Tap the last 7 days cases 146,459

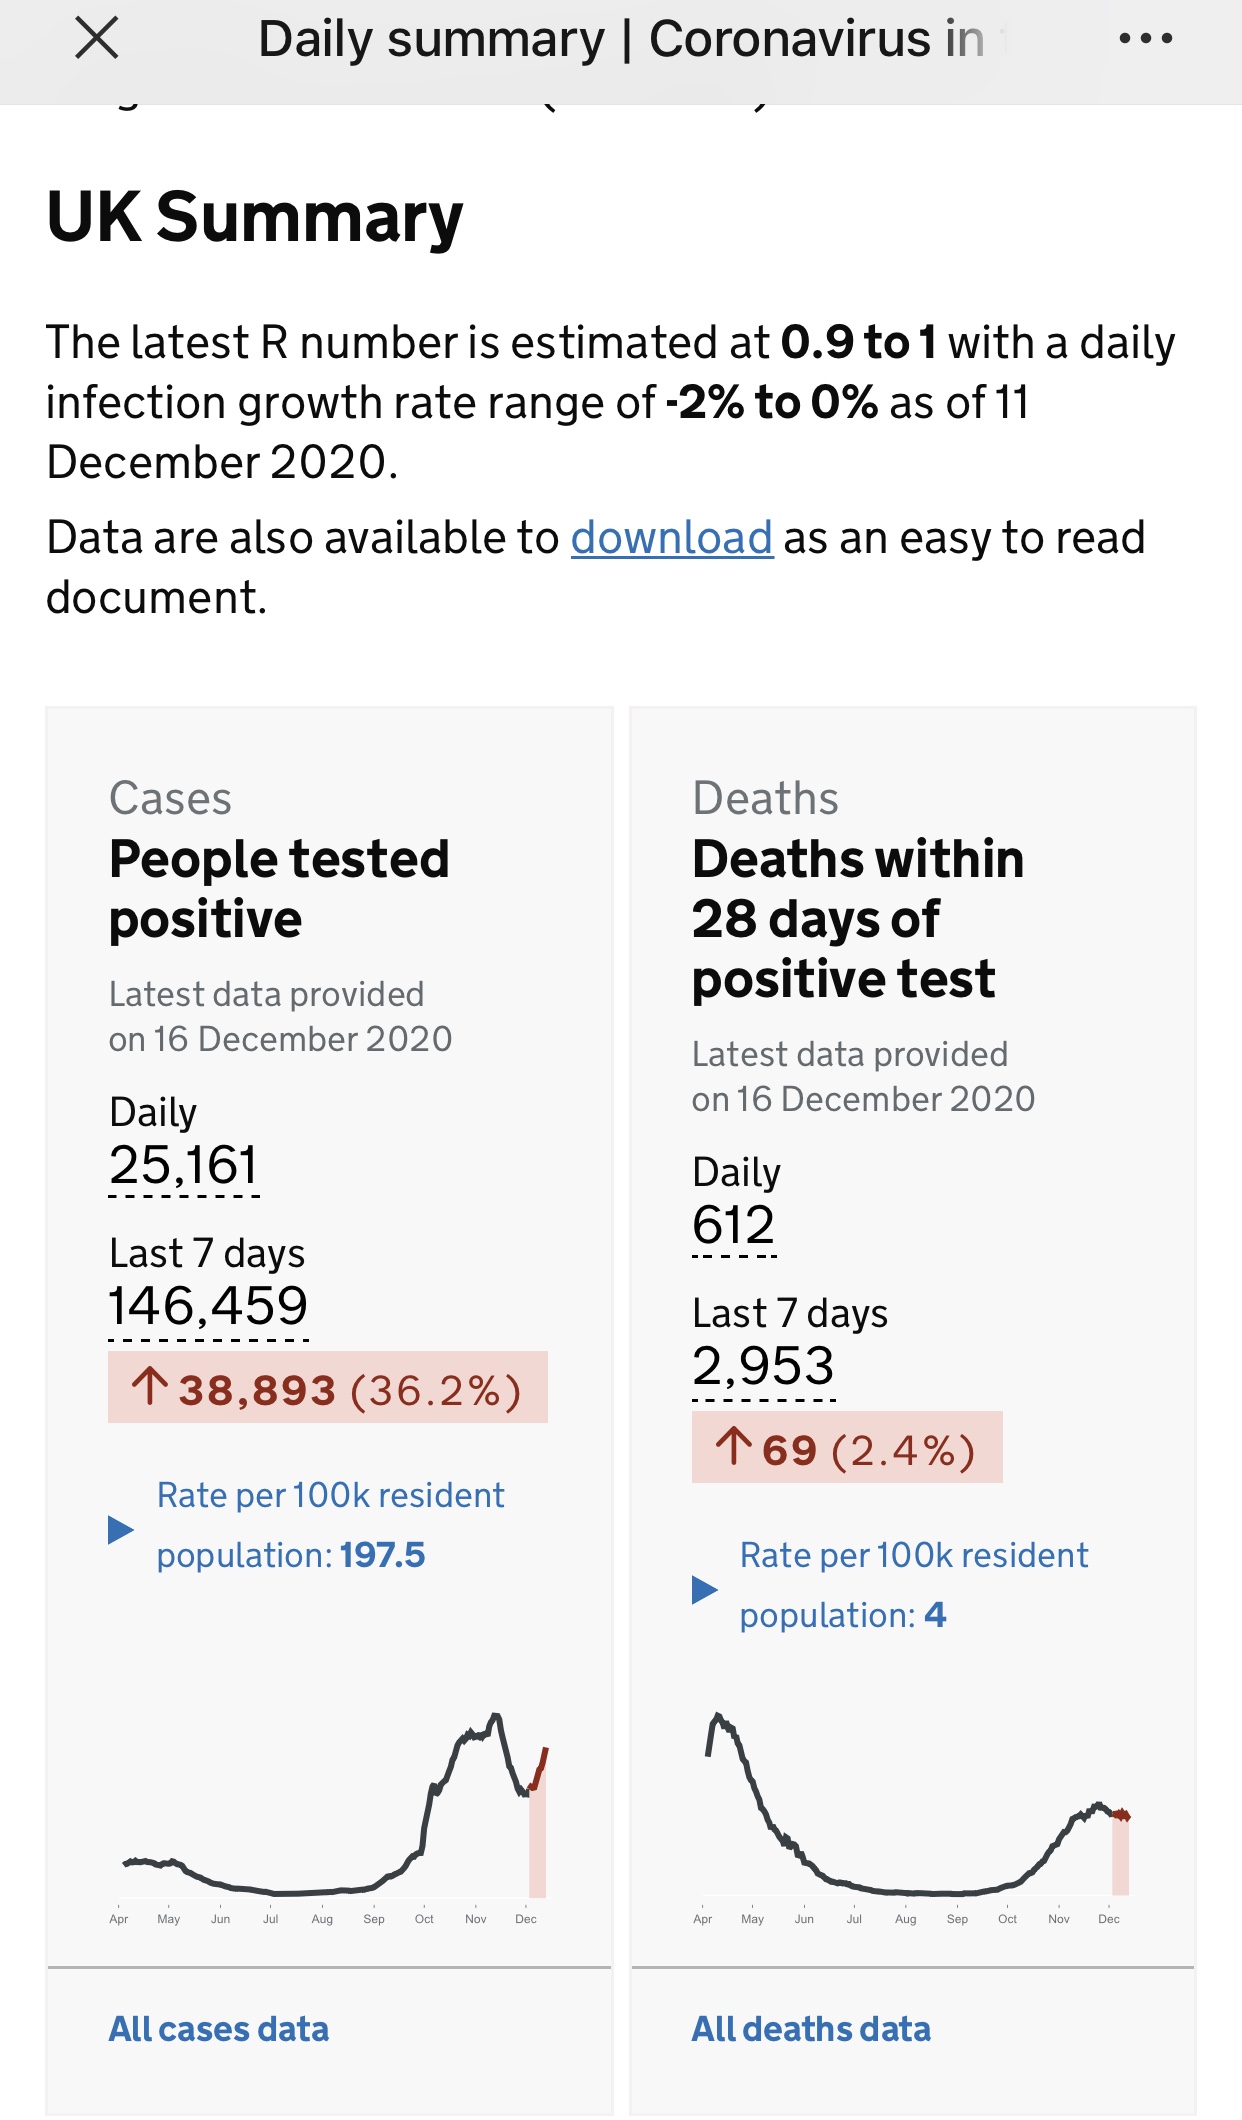tap(208, 1307)
